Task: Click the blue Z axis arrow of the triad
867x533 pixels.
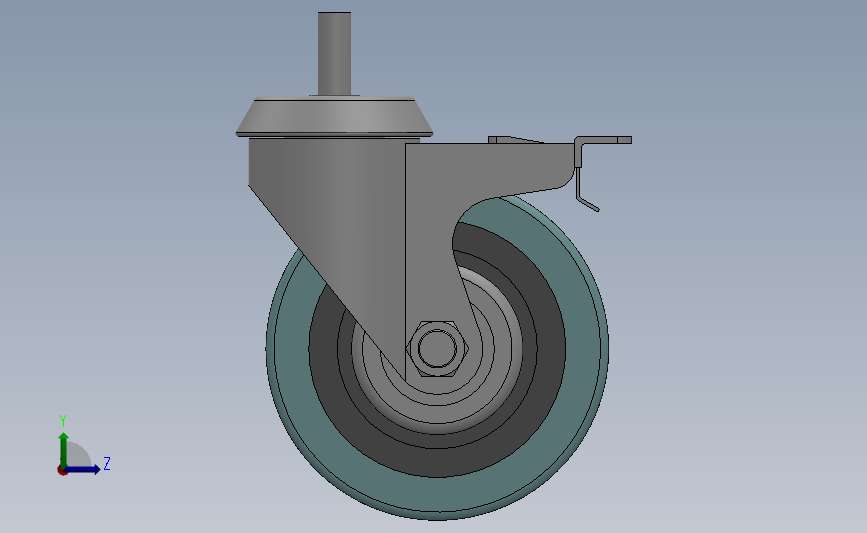Action: (x=84, y=469)
